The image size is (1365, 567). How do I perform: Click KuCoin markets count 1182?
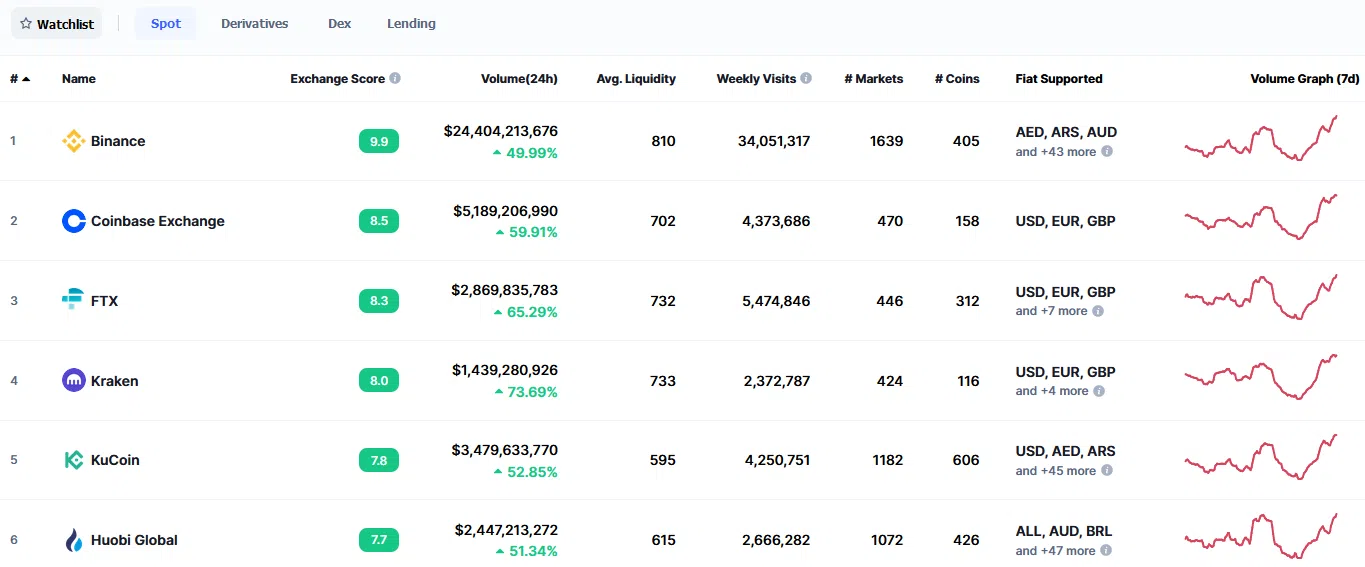887,460
